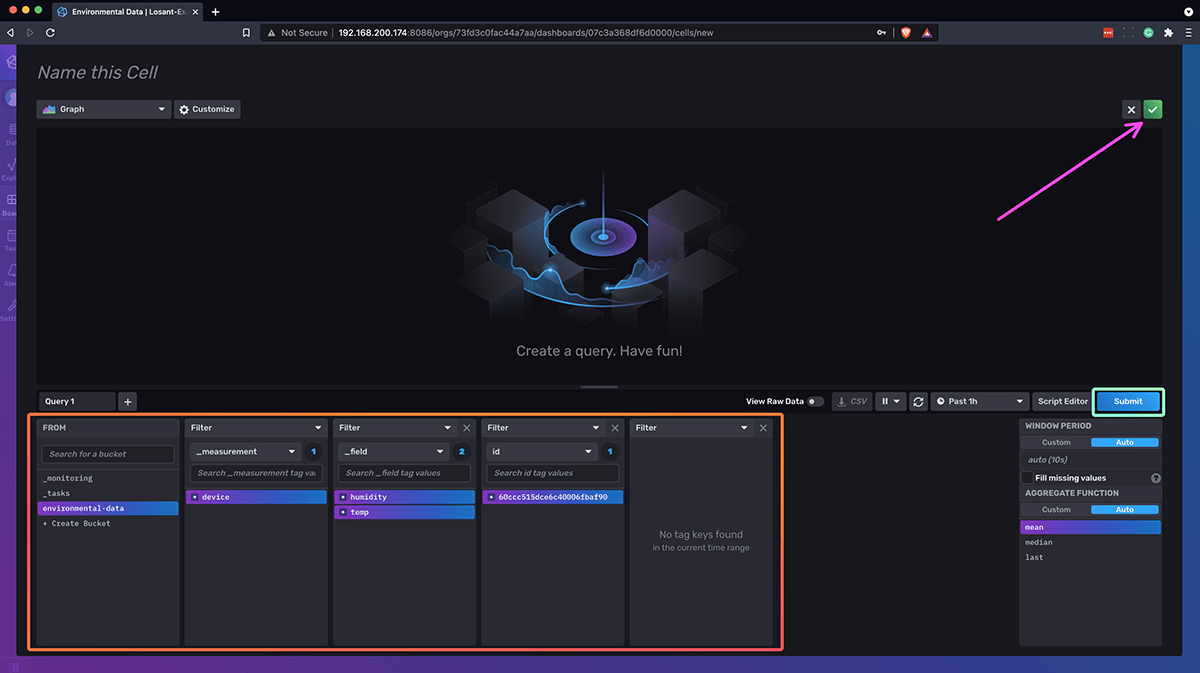Save the cell with the green checkmark
This screenshot has width=1200, height=673.
[1153, 109]
